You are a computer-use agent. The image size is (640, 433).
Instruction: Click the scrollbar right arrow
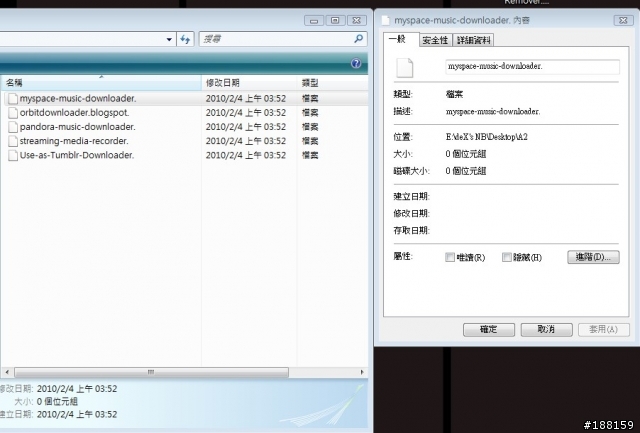[x=362, y=372]
